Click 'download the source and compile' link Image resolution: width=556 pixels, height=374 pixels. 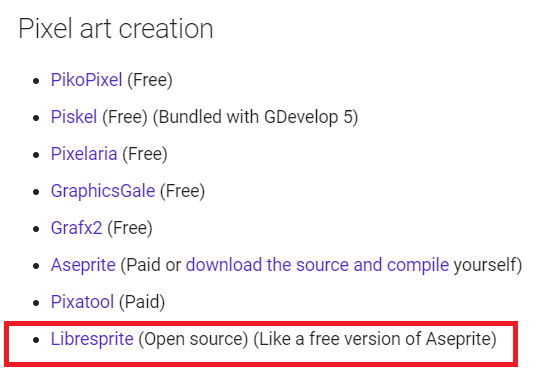317,265
